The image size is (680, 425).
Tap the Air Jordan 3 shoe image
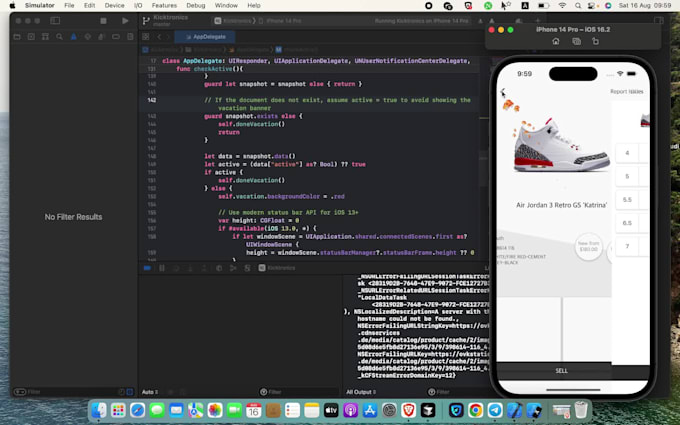click(x=562, y=146)
